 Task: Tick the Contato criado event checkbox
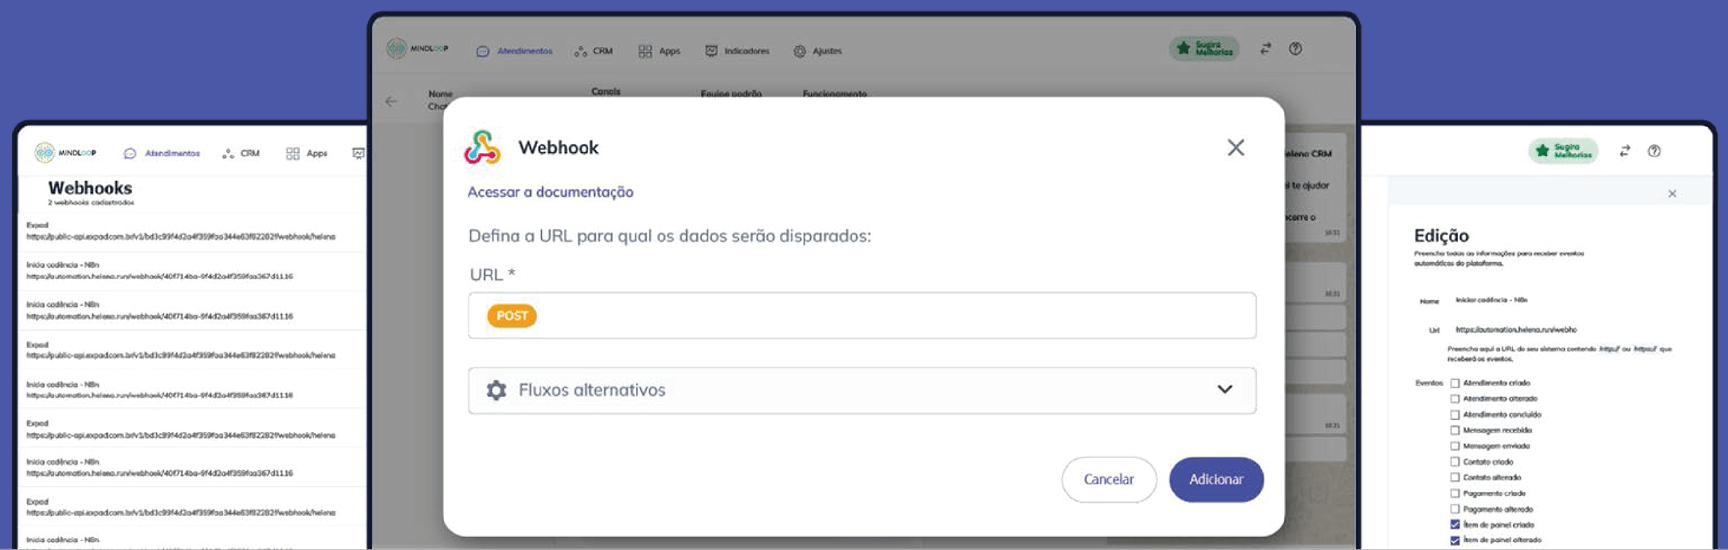tap(1455, 462)
